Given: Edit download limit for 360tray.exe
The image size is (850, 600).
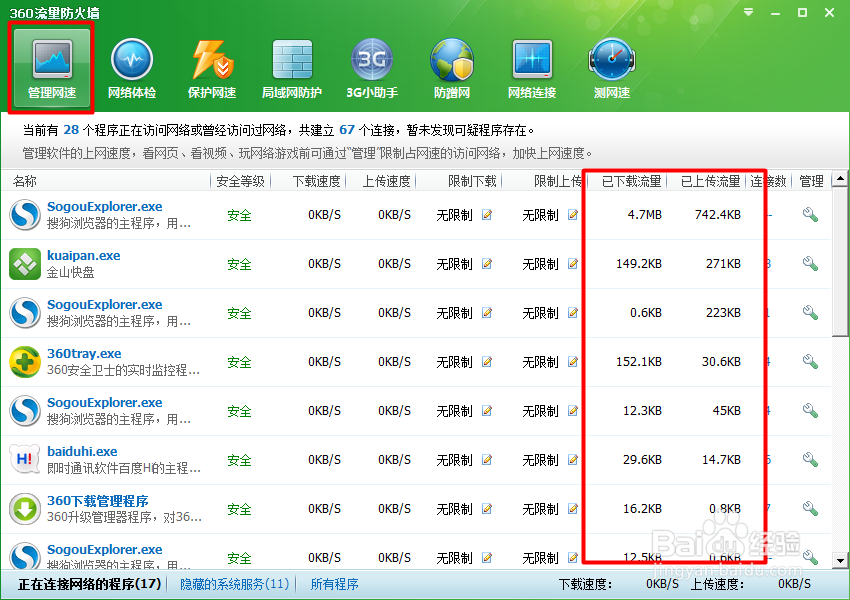Looking at the screenshot, I should pyautogui.click(x=487, y=362).
